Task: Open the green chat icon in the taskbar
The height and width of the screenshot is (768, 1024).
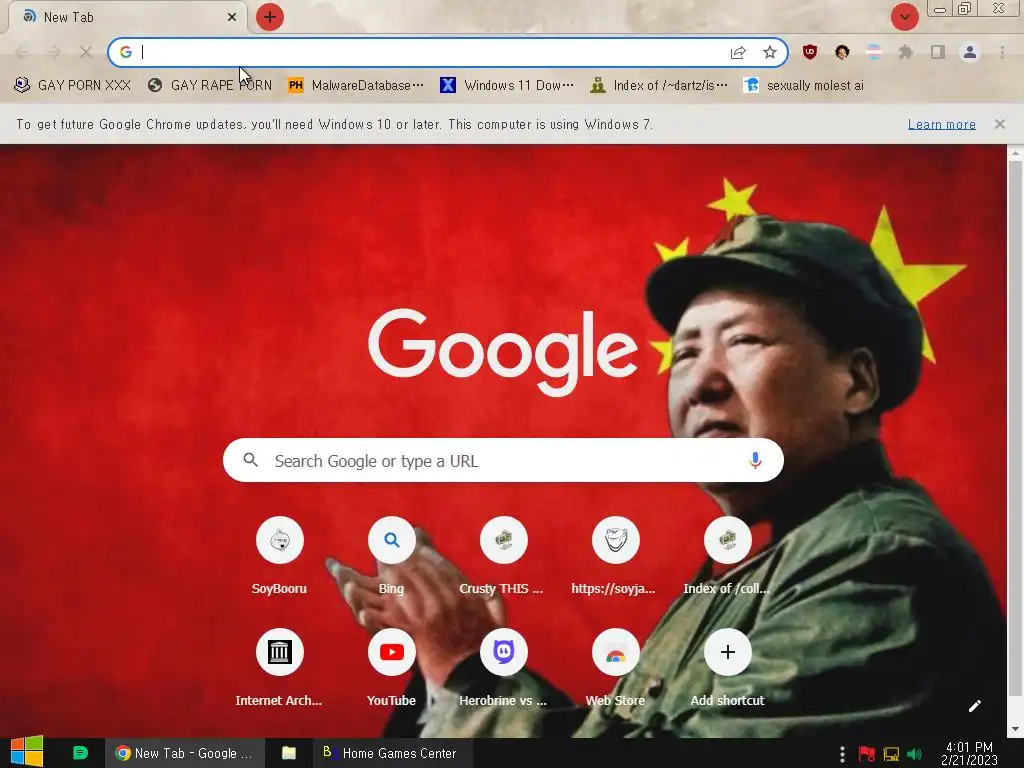Action: point(80,753)
